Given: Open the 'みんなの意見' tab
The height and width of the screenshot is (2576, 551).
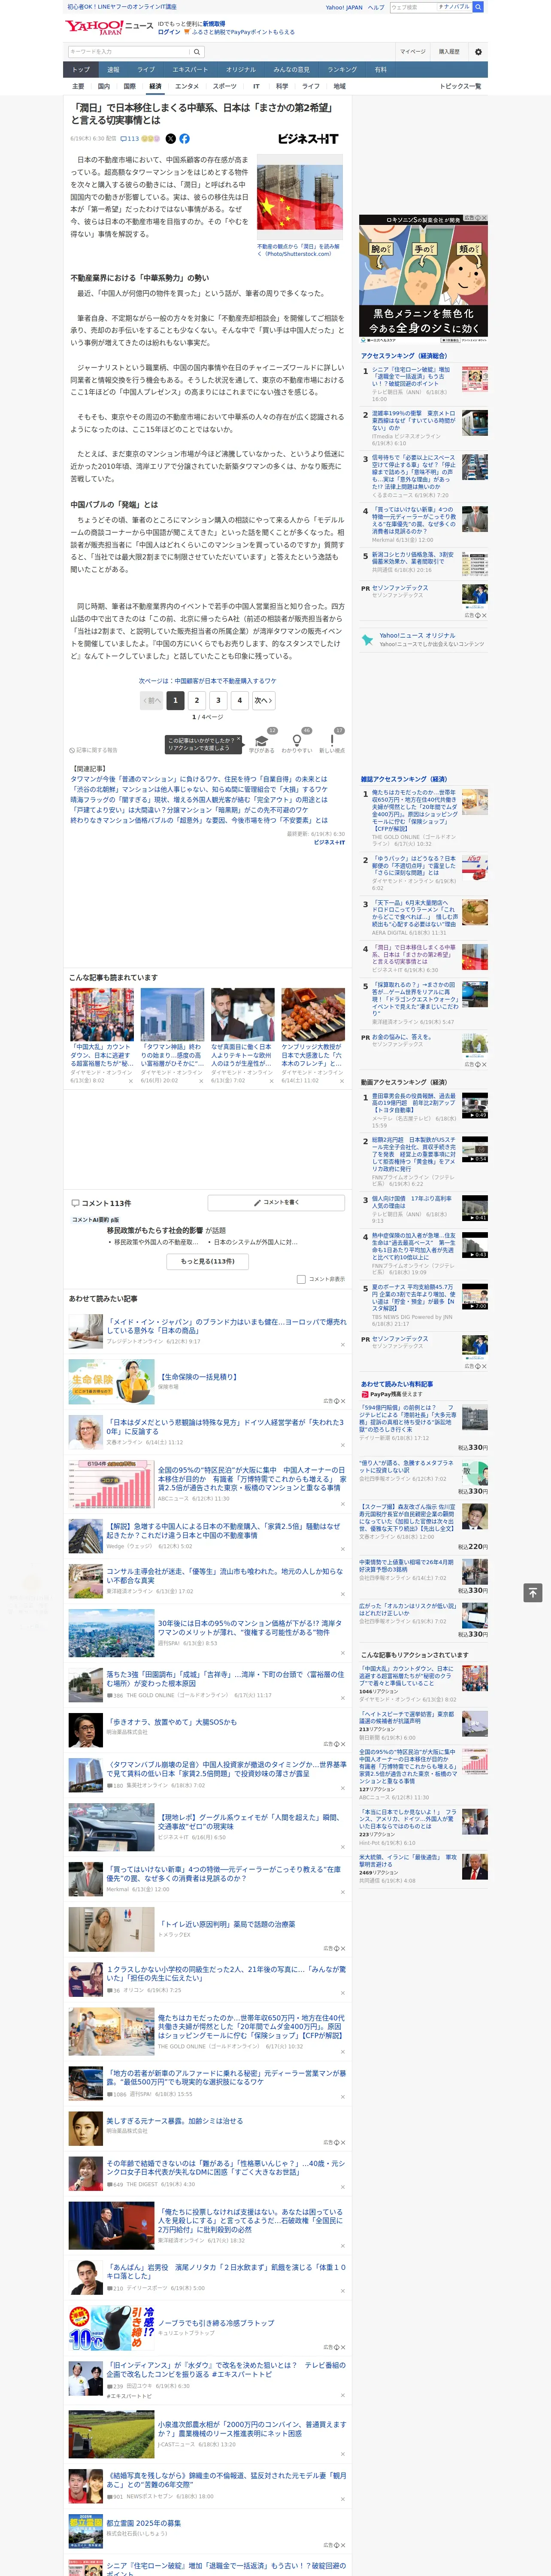Looking at the screenshot, I should 291,70.
